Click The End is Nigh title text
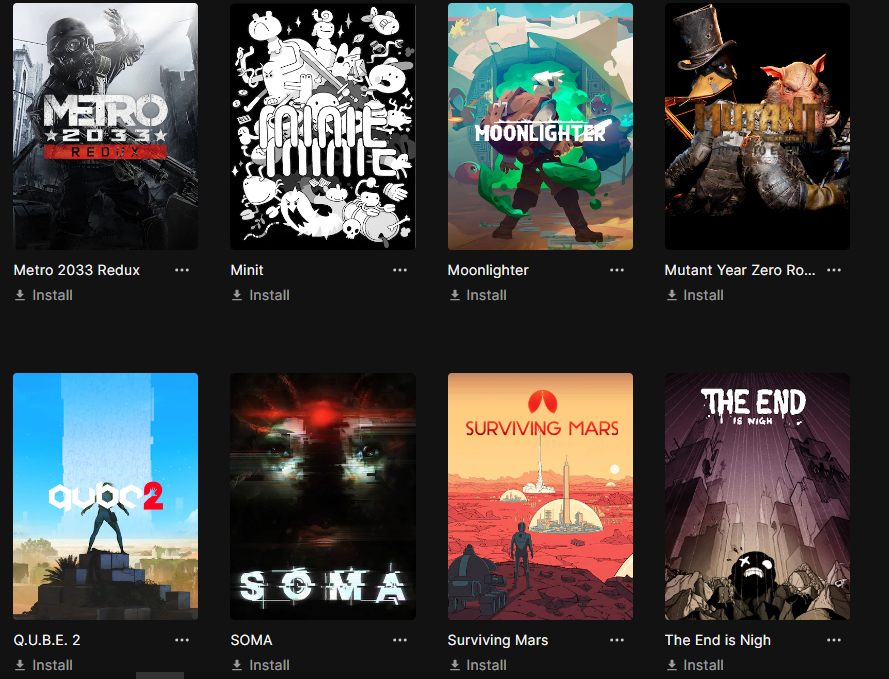 [718, 640]
